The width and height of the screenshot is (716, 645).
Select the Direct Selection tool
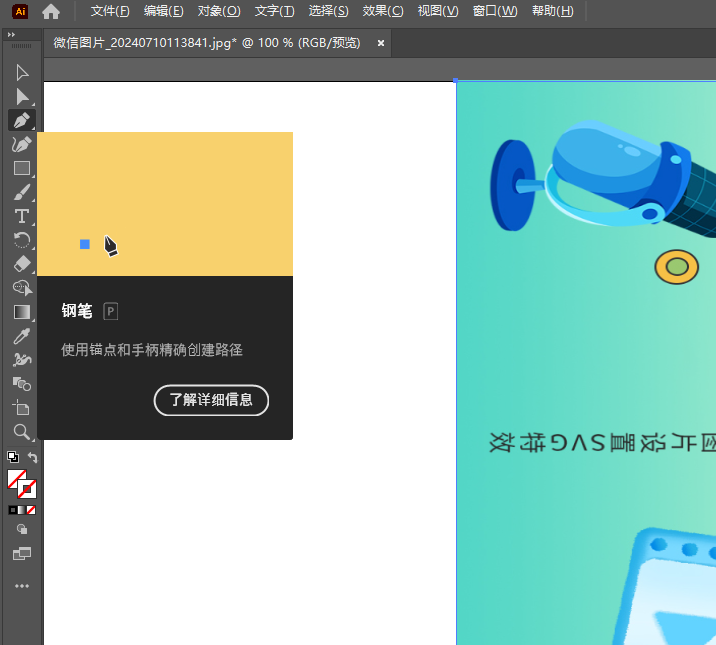[x=22, y=96]
